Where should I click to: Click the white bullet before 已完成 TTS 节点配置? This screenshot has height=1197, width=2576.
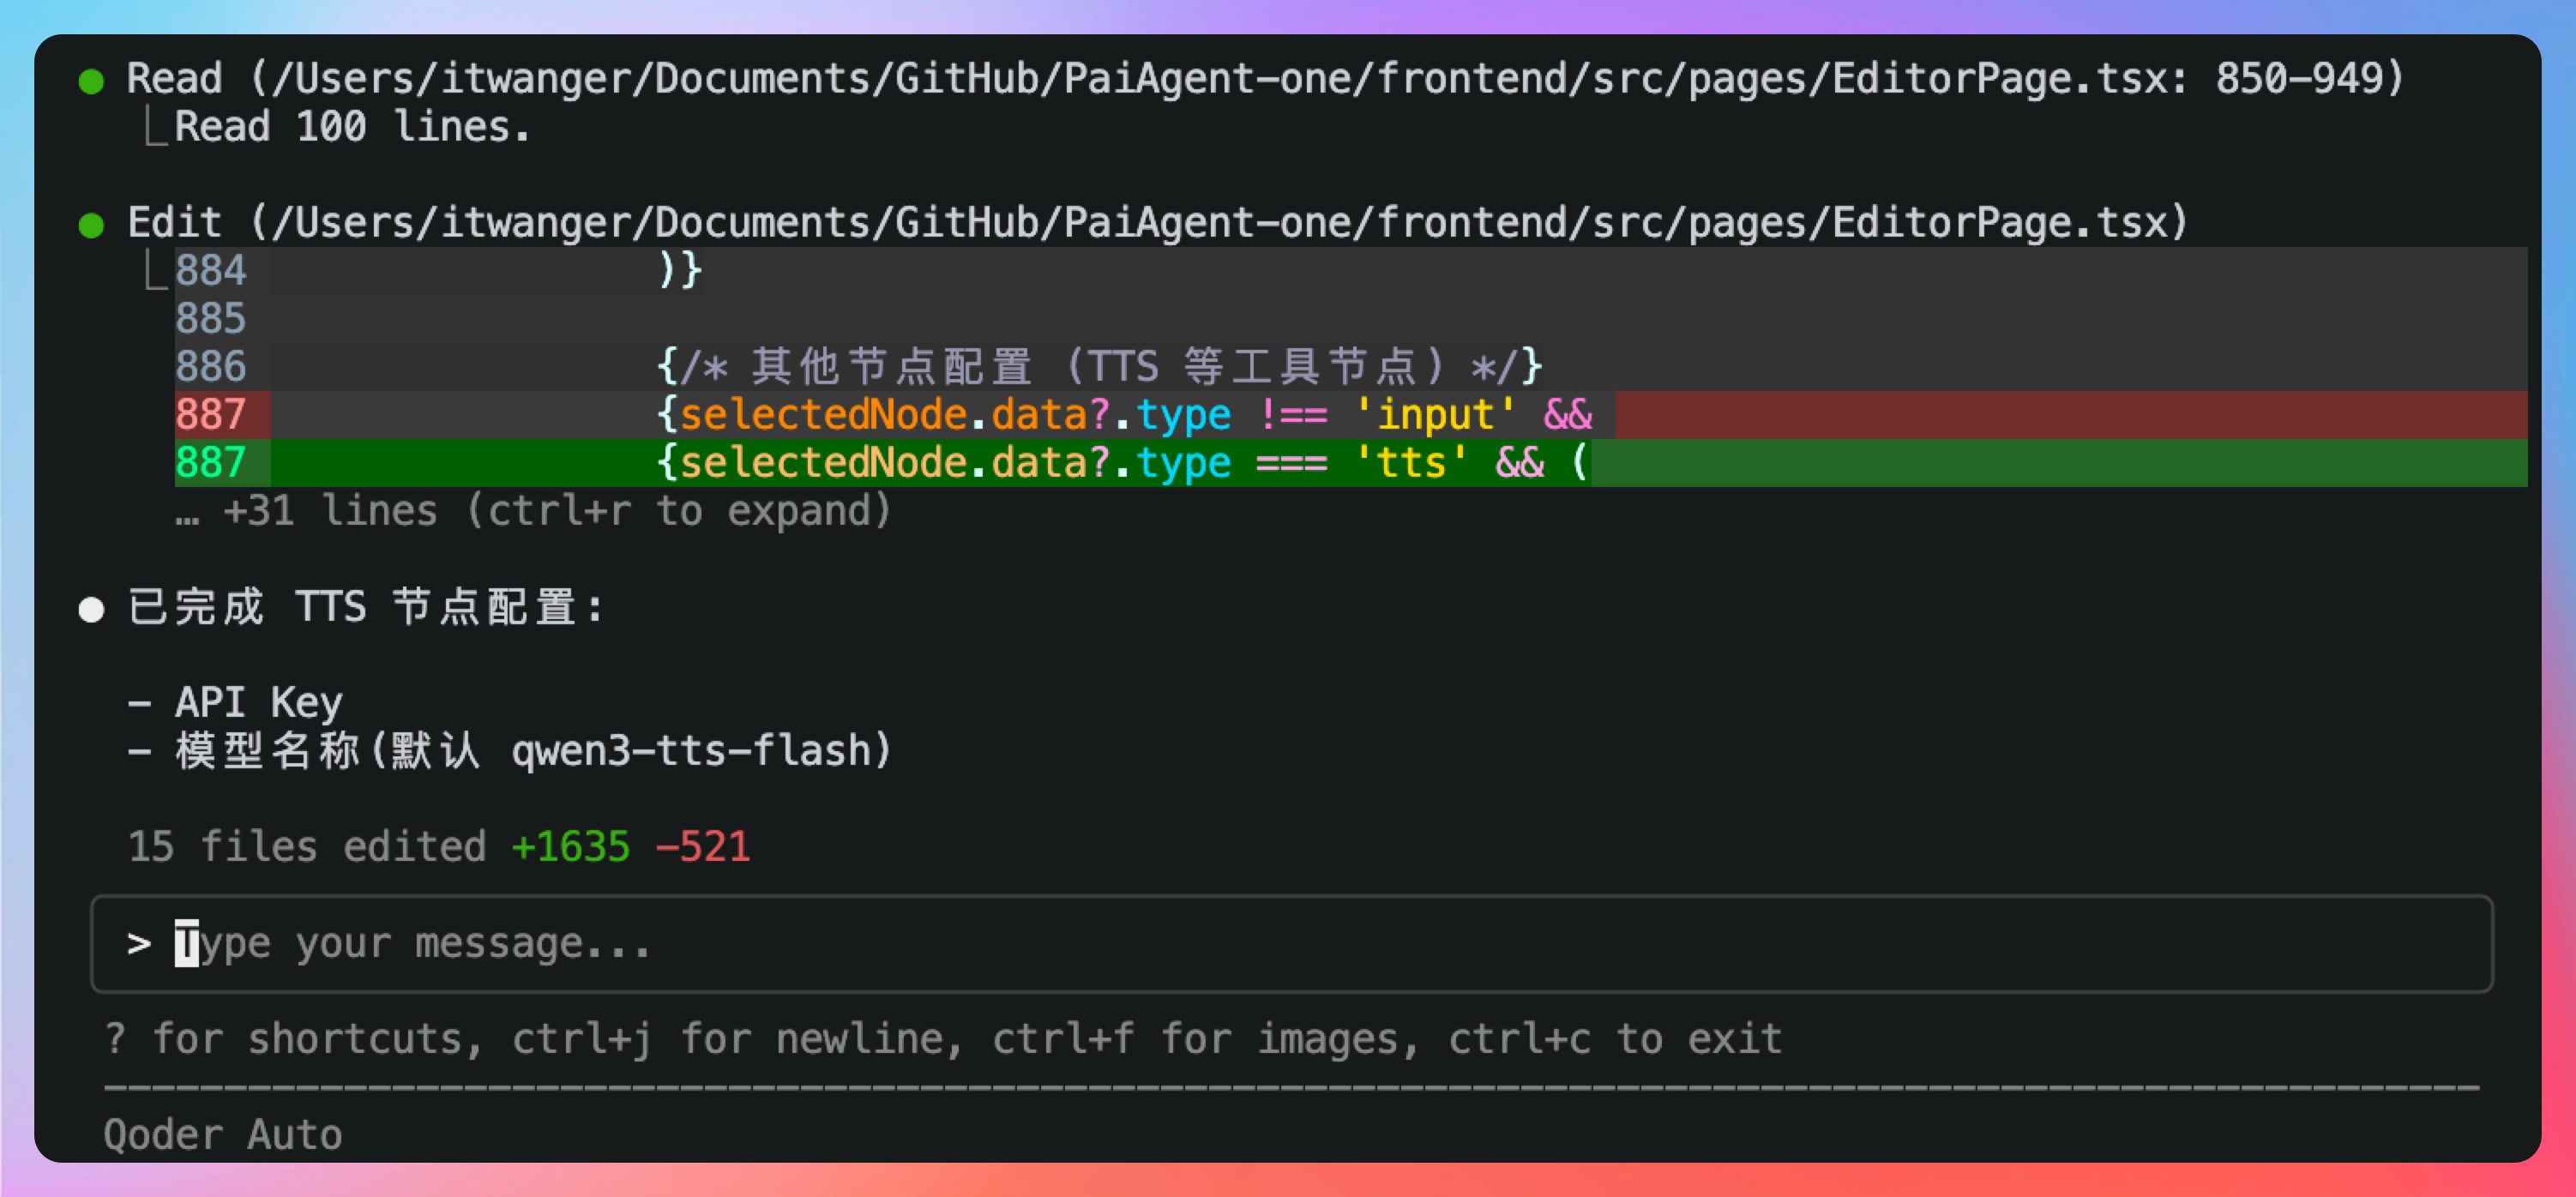point(91,610)
